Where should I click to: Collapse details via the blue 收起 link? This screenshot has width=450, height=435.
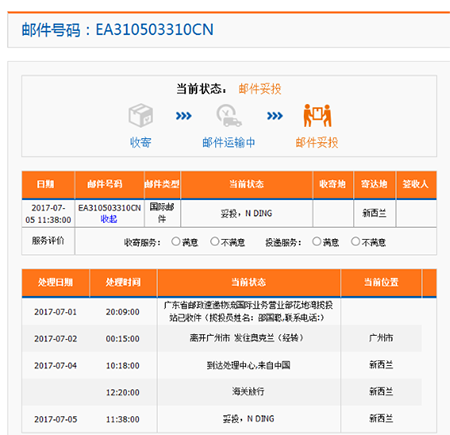(109, 219)
